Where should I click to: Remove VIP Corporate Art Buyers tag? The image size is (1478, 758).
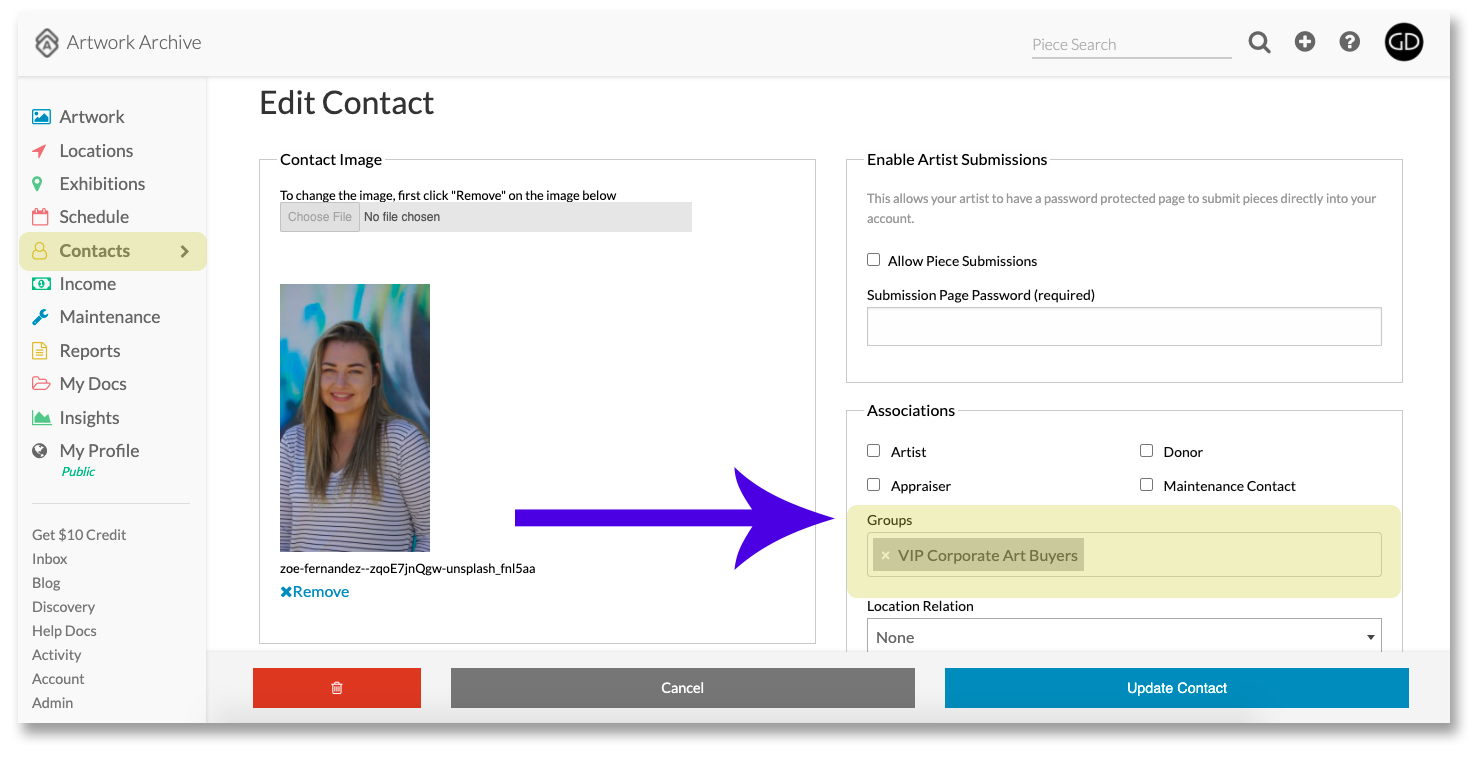point(885,556)
